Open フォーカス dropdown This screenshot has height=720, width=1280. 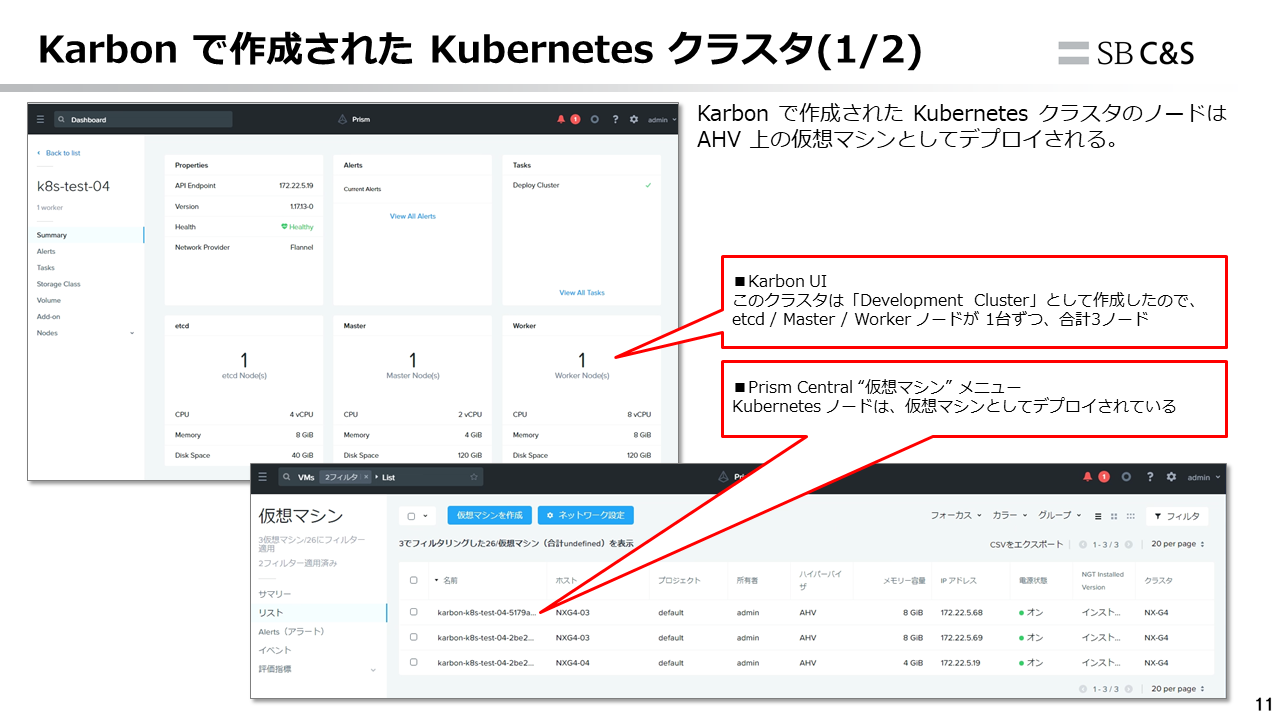(x=956, y=516)
